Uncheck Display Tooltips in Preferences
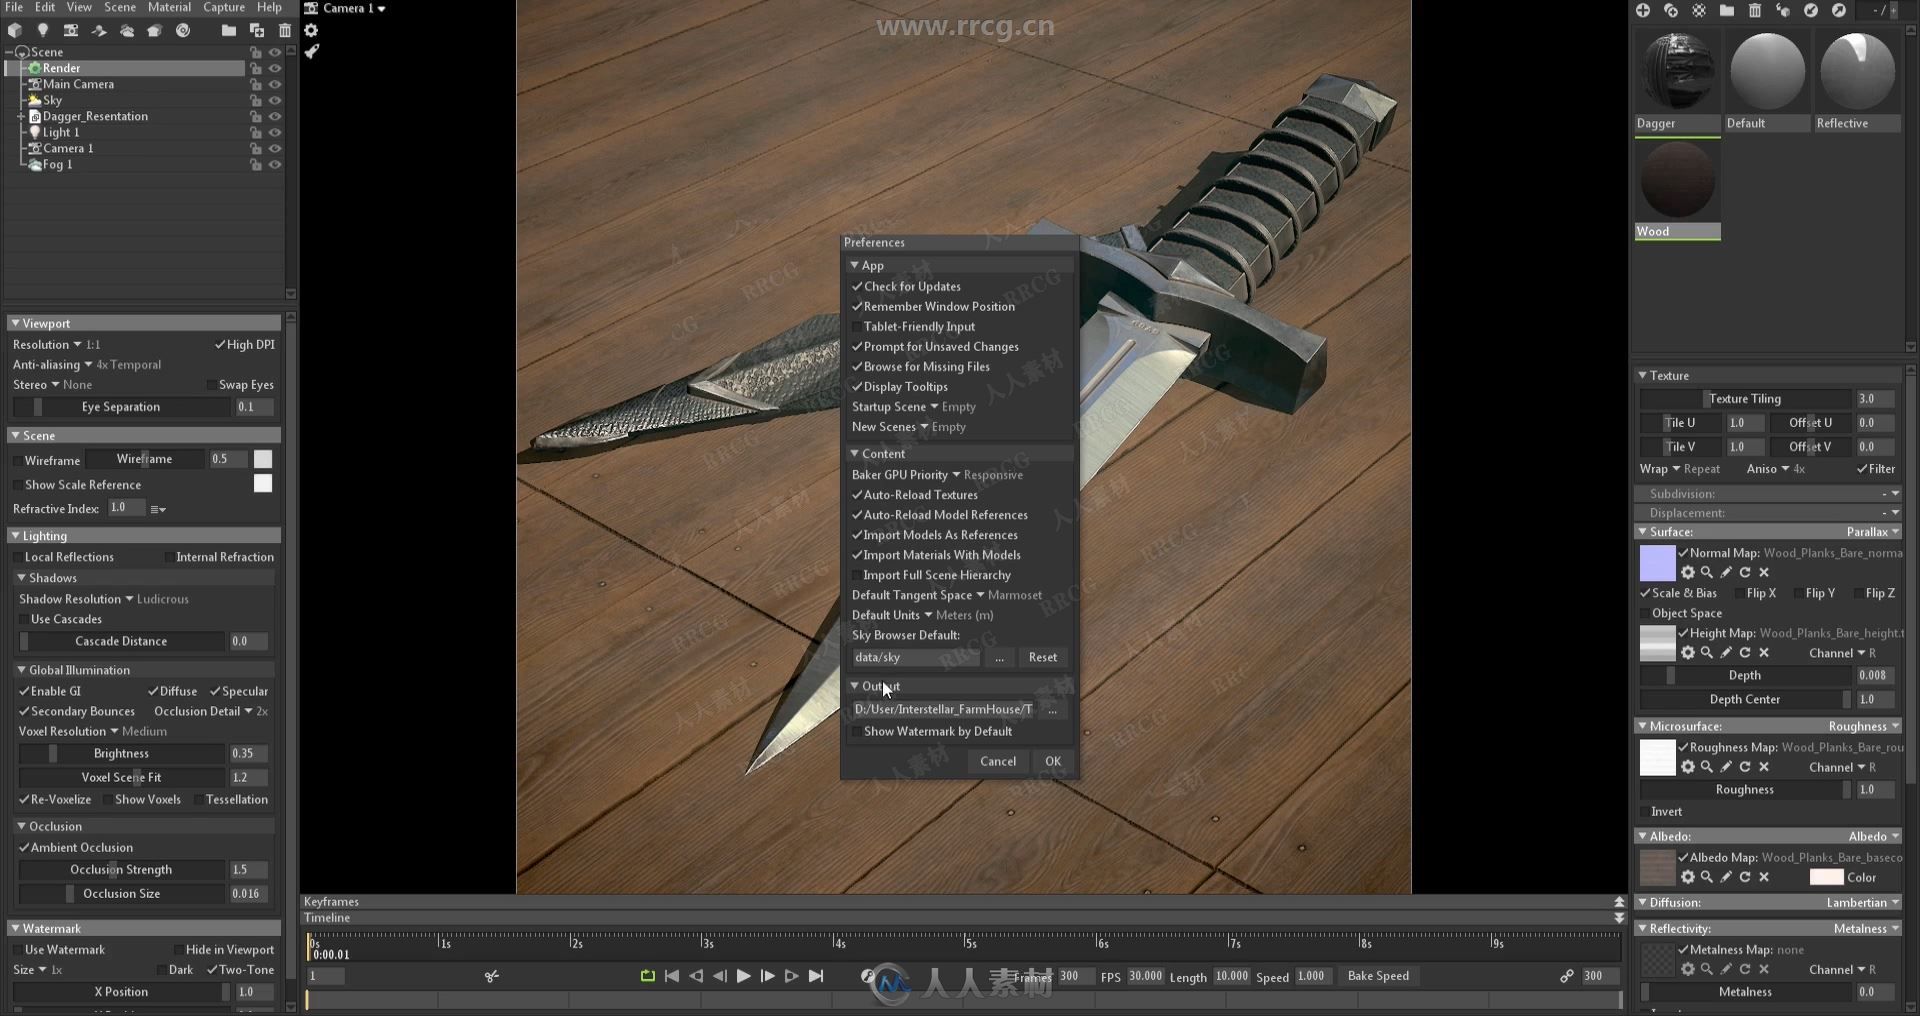Viewport: 1920px width, 1016px height. [x=857, y=386]
